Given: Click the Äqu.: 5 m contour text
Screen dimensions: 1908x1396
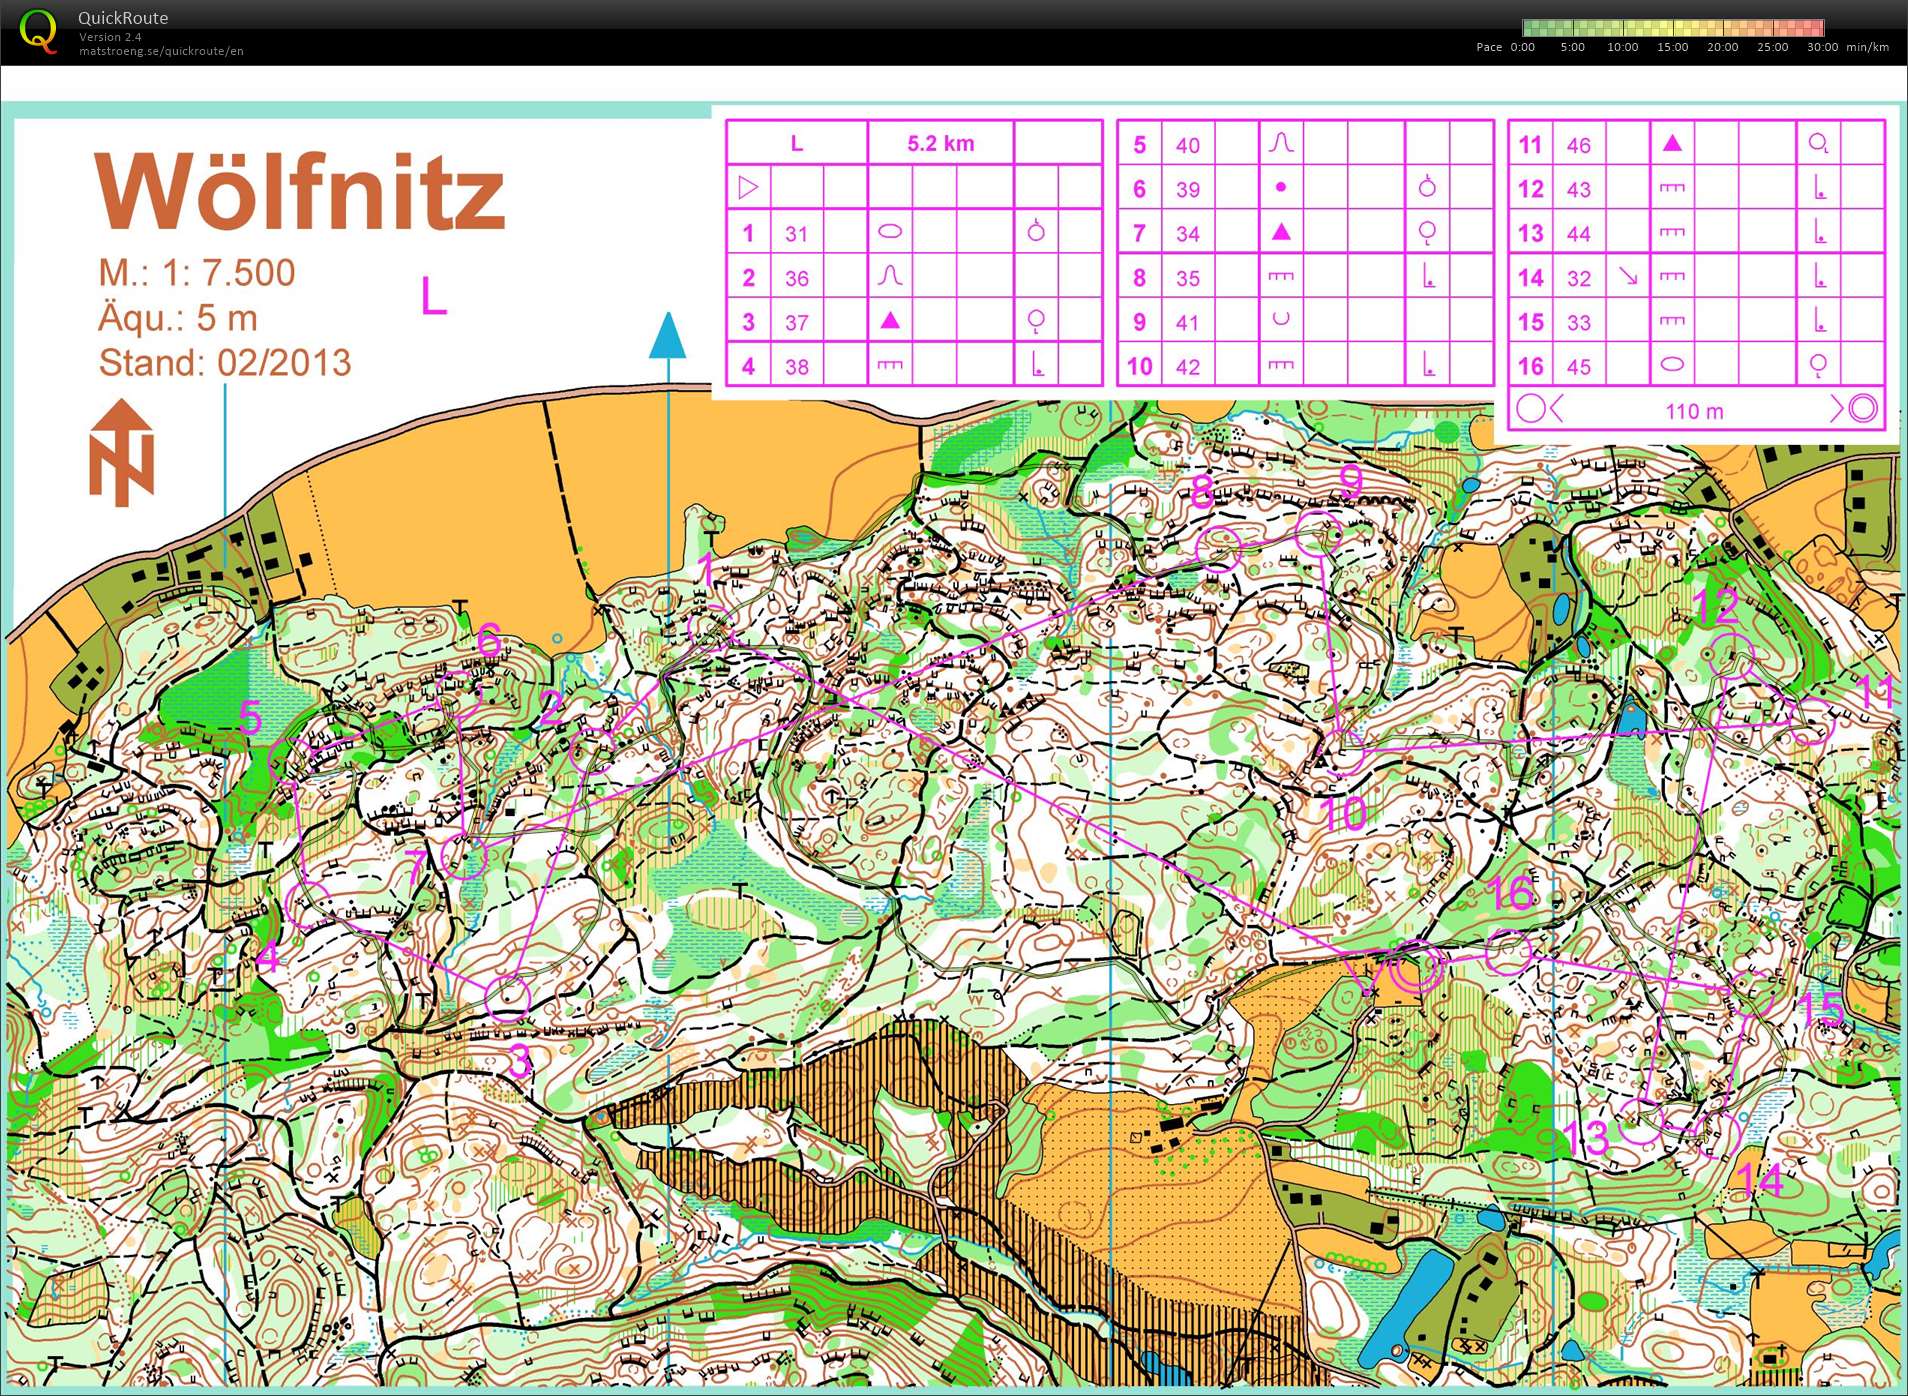Looking at the screenshot, I should click(x=178, y=318).
